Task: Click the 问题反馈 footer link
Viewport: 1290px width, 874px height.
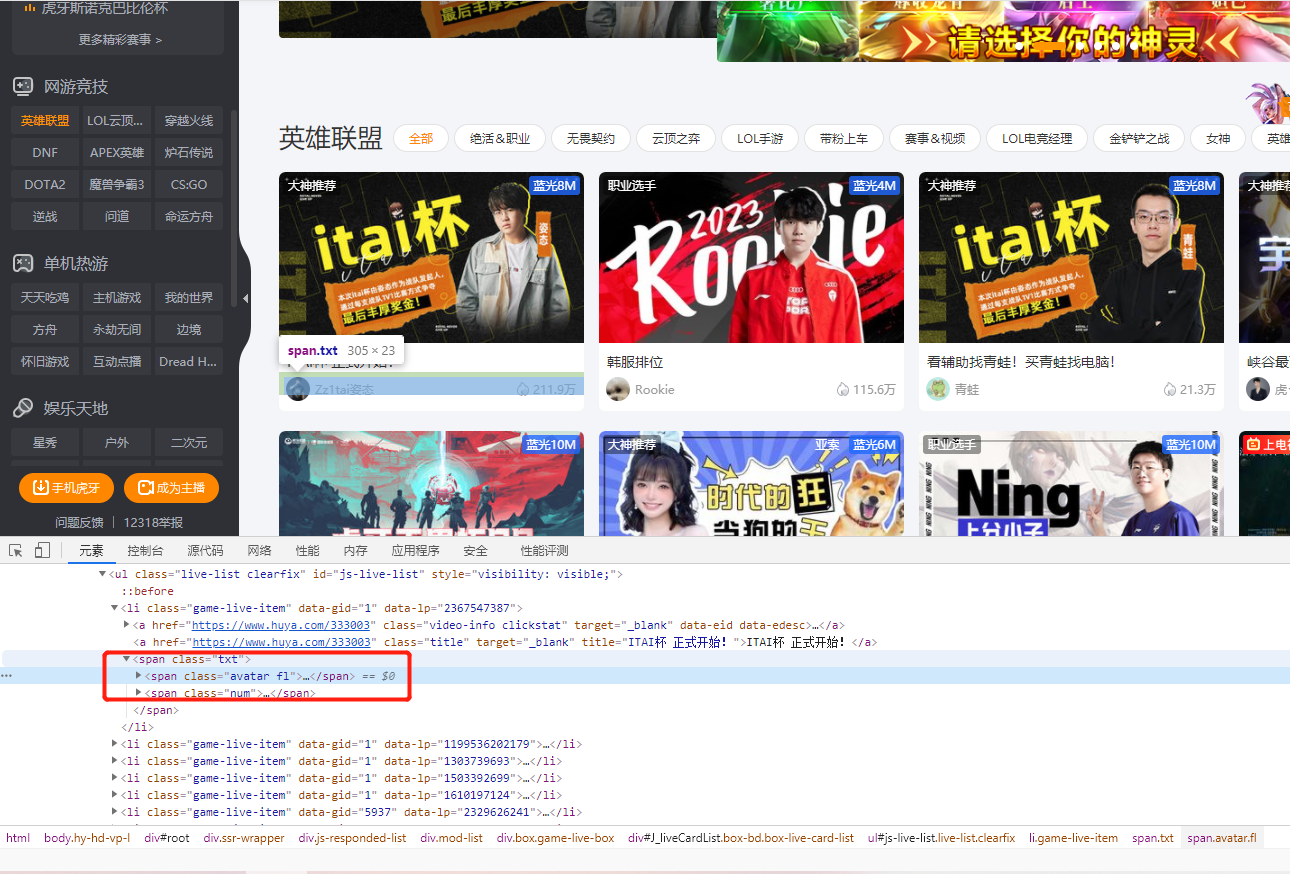Action: [79, 522]
